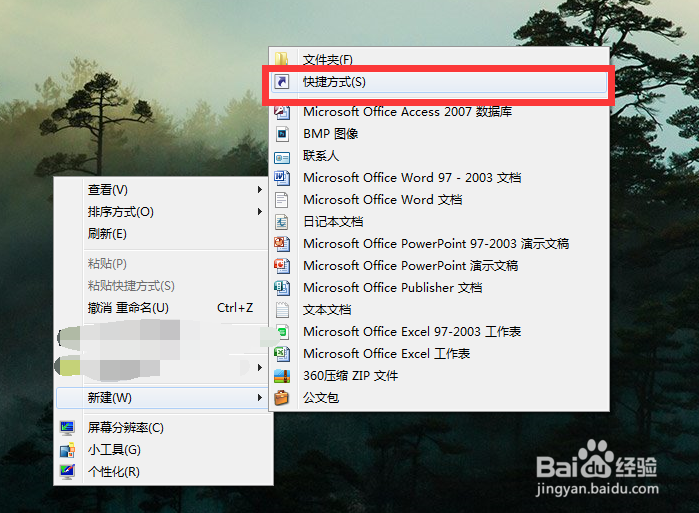Expand the 排序方式(O) submenu arrow
Screen dimensions: 699x513
(259, 212)
